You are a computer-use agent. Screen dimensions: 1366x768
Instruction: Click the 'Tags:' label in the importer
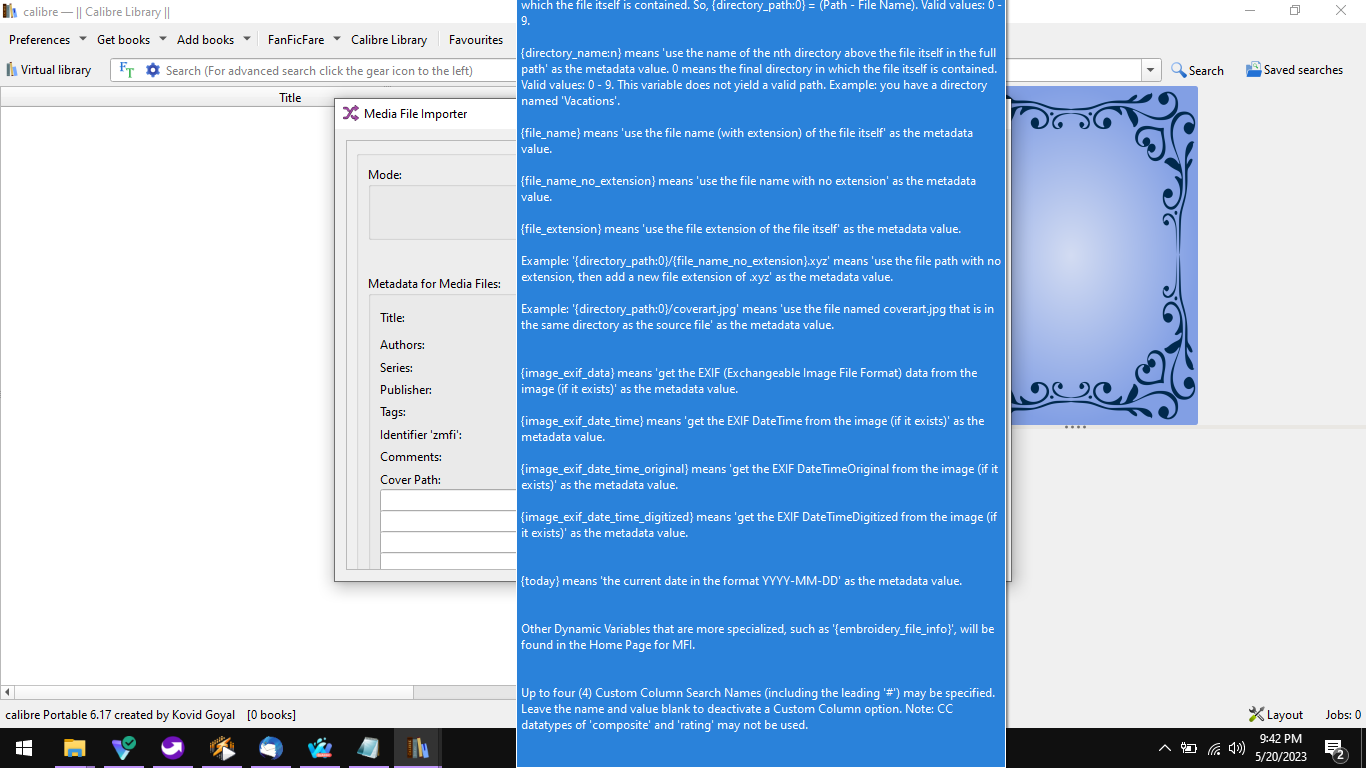pyautogui.click(x=393, y=412)
